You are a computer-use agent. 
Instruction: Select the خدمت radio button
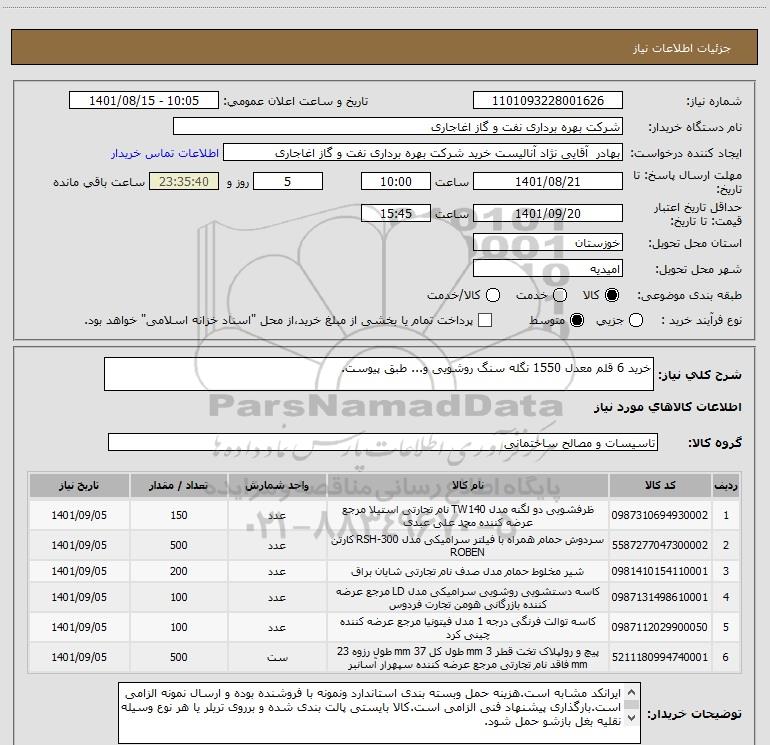pyautogui.click(x=560, y=295)
